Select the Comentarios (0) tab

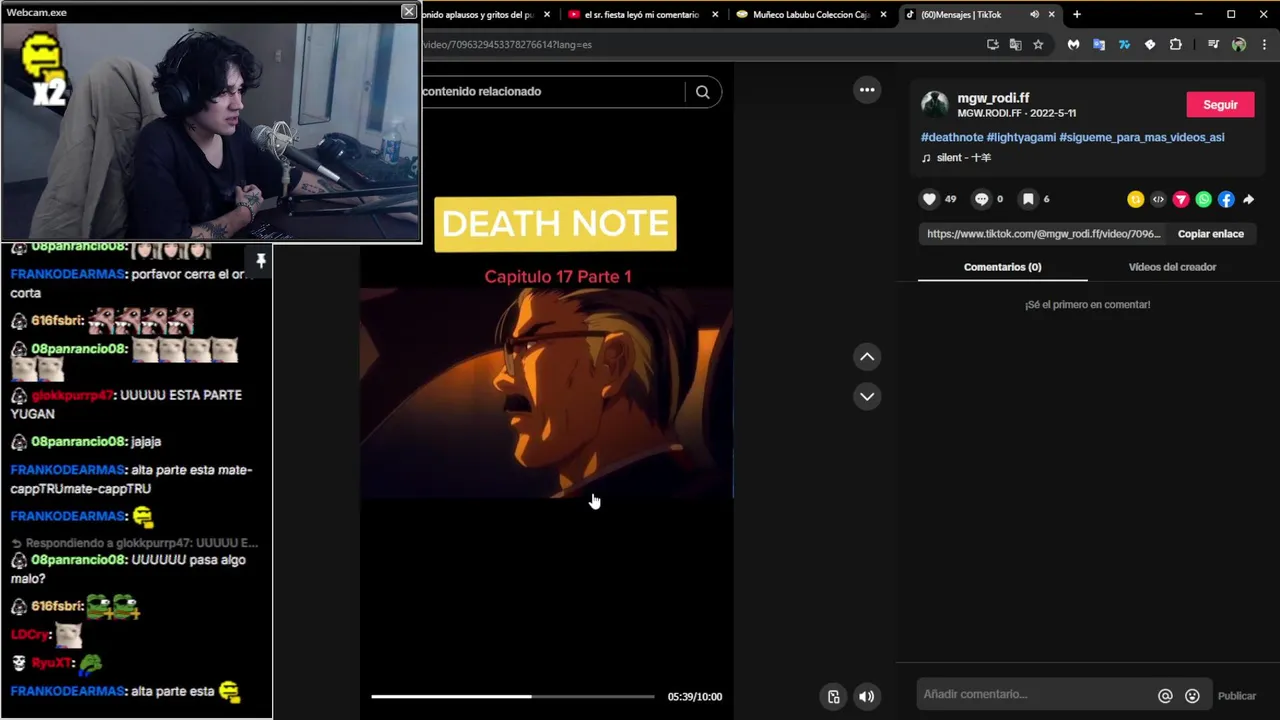(x=1002, y=267)
